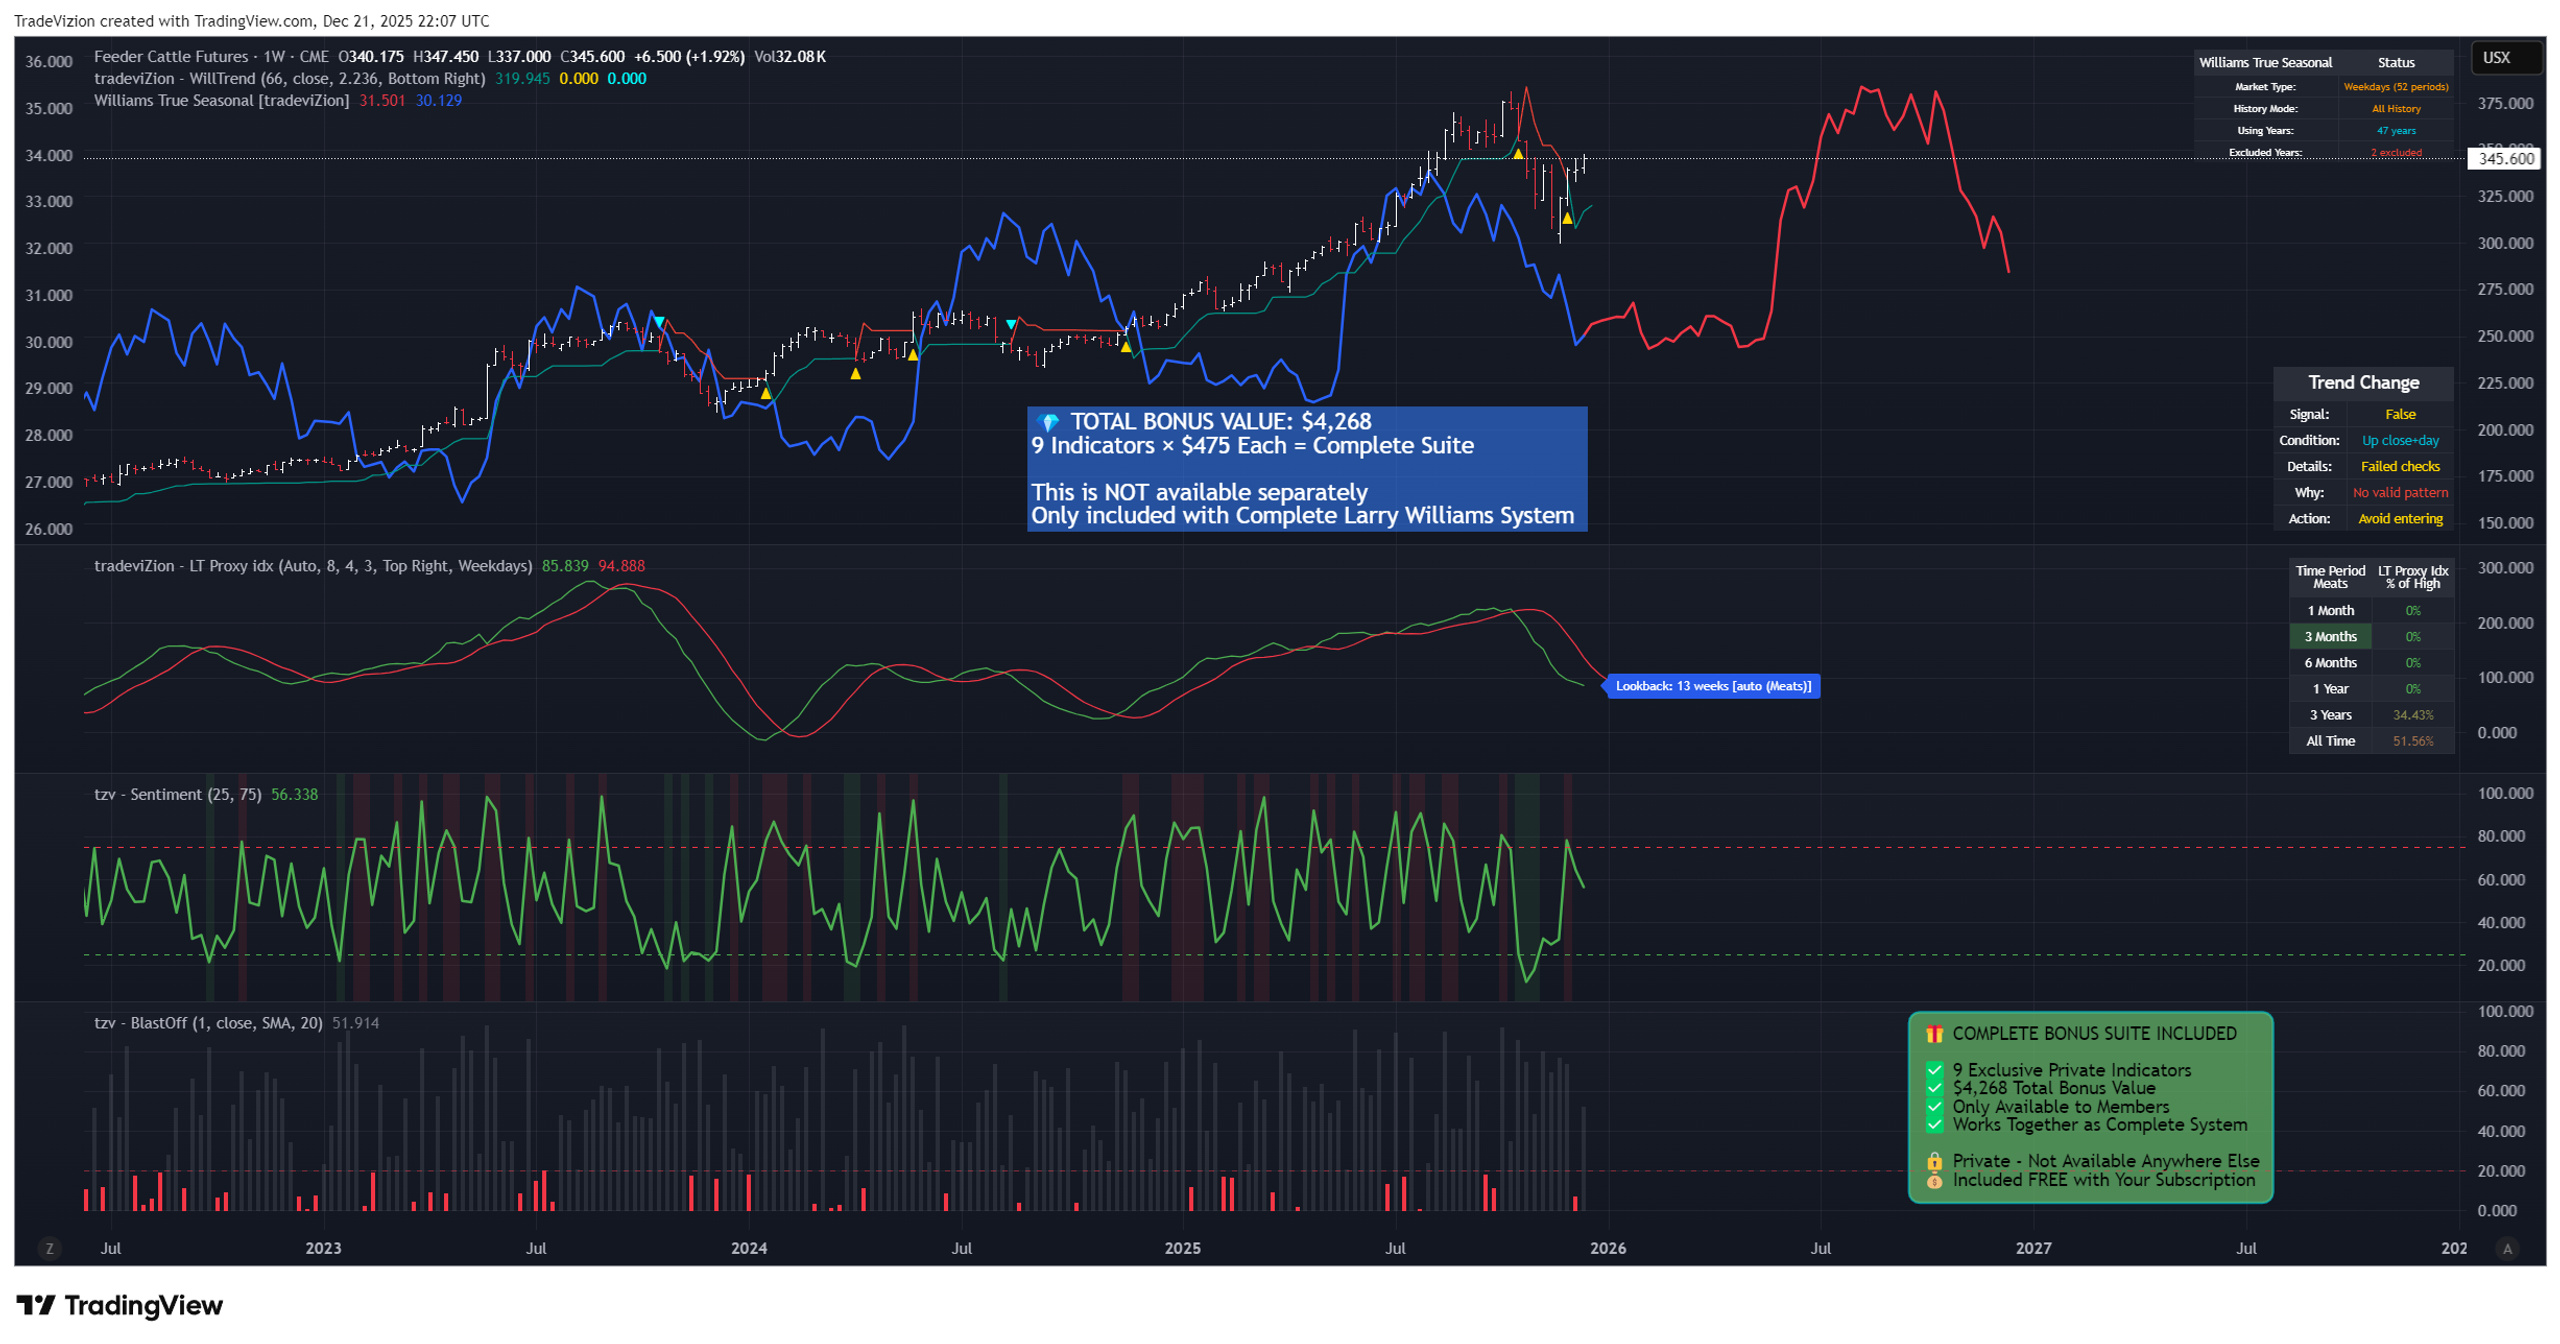Screen dimensions: 2560x1344
Task: Click the No valid pattern value
Action: [x=2400, y=492]
